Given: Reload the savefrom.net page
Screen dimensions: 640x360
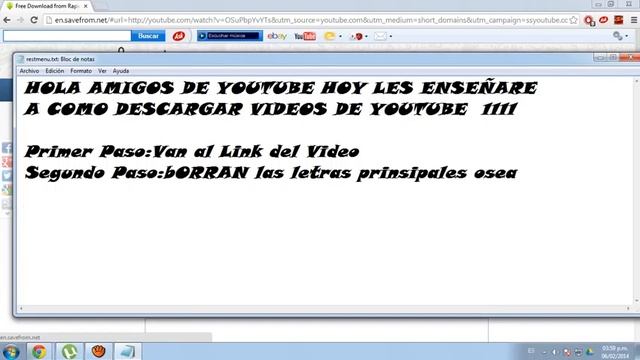Looking at the screenshot, I should point(34,20).
